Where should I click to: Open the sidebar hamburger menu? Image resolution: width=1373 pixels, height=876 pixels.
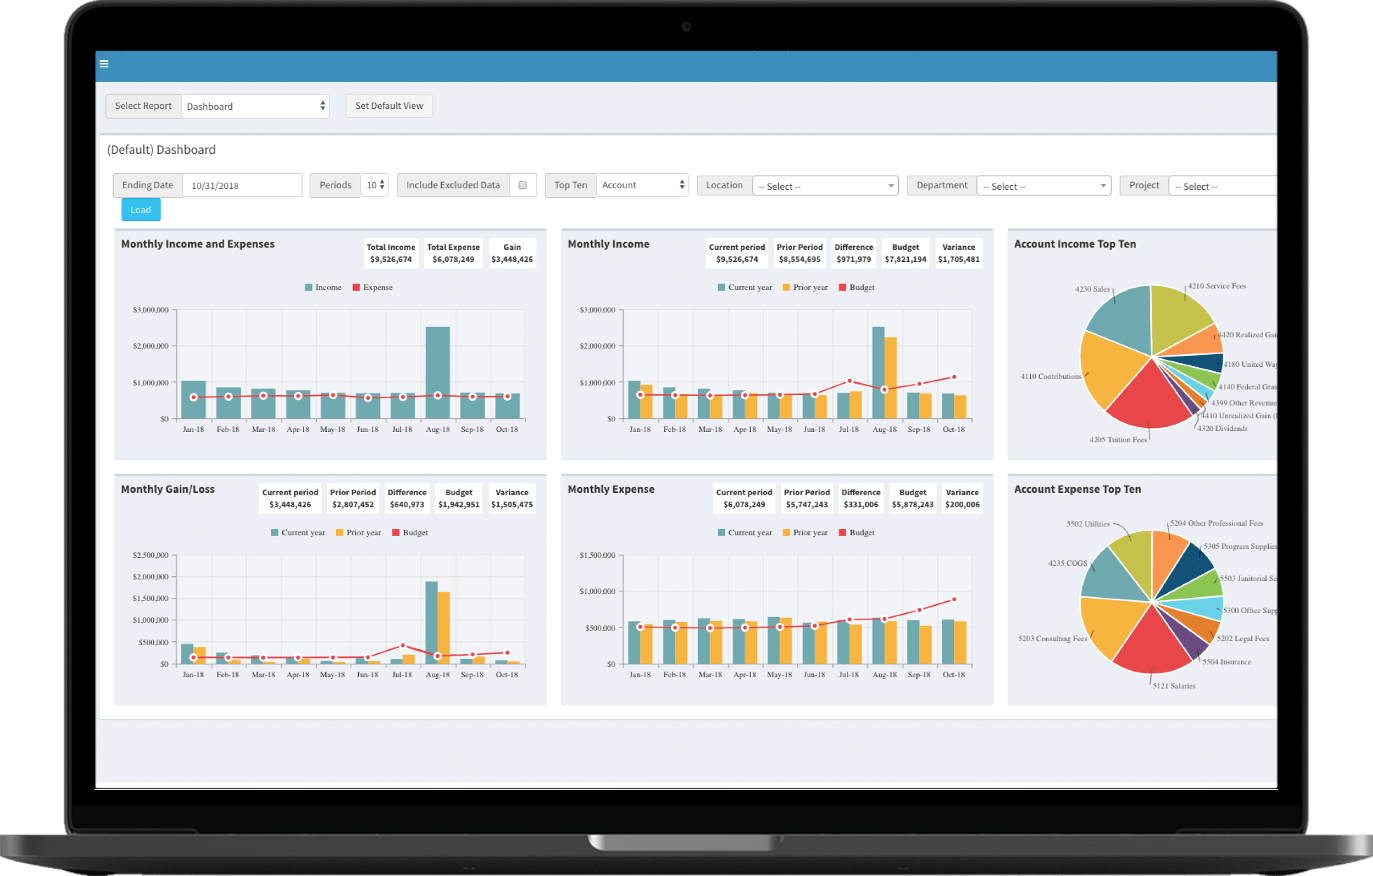104,63
